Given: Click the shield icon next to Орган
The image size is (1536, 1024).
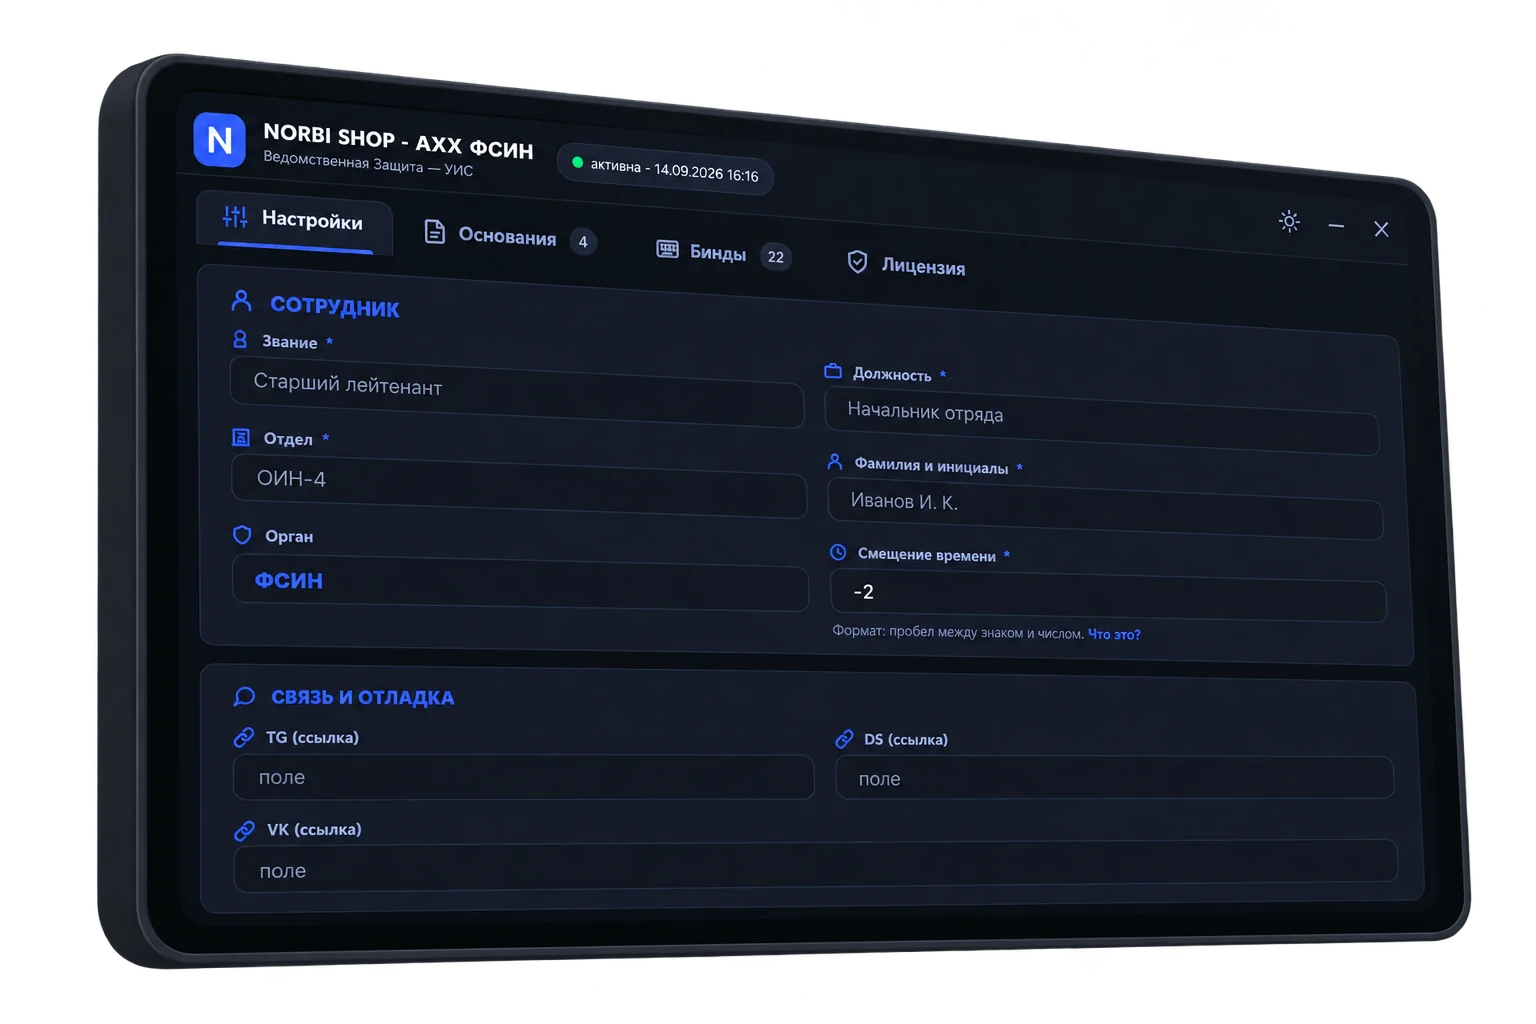Looking at the screenshot, I should [x=242, y=534].
